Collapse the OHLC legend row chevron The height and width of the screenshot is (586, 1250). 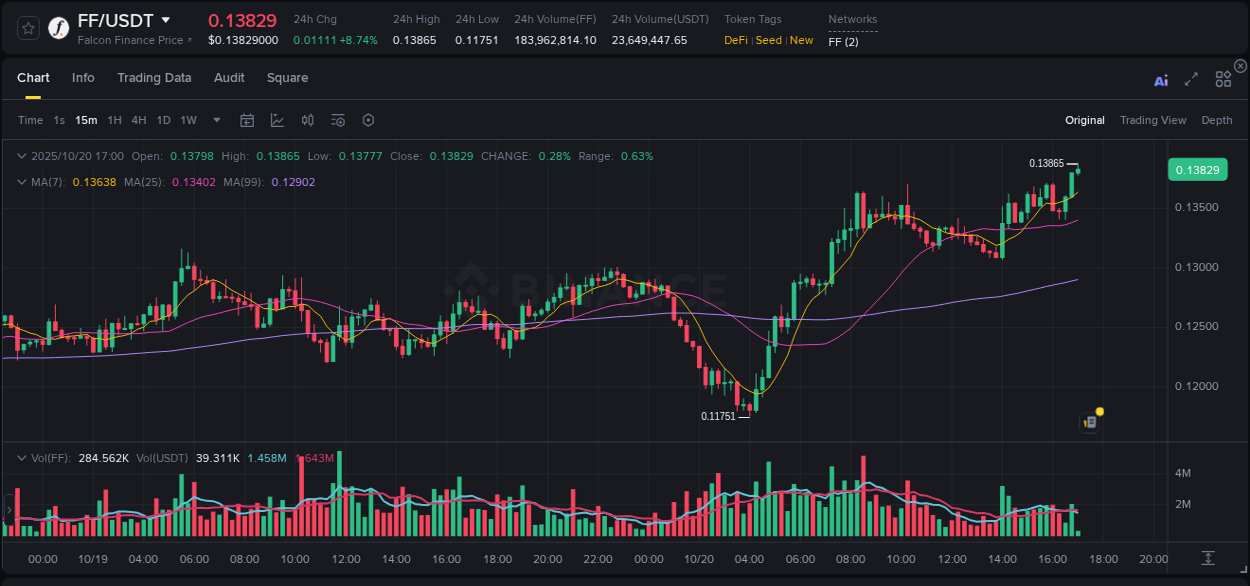coord(22,156)
